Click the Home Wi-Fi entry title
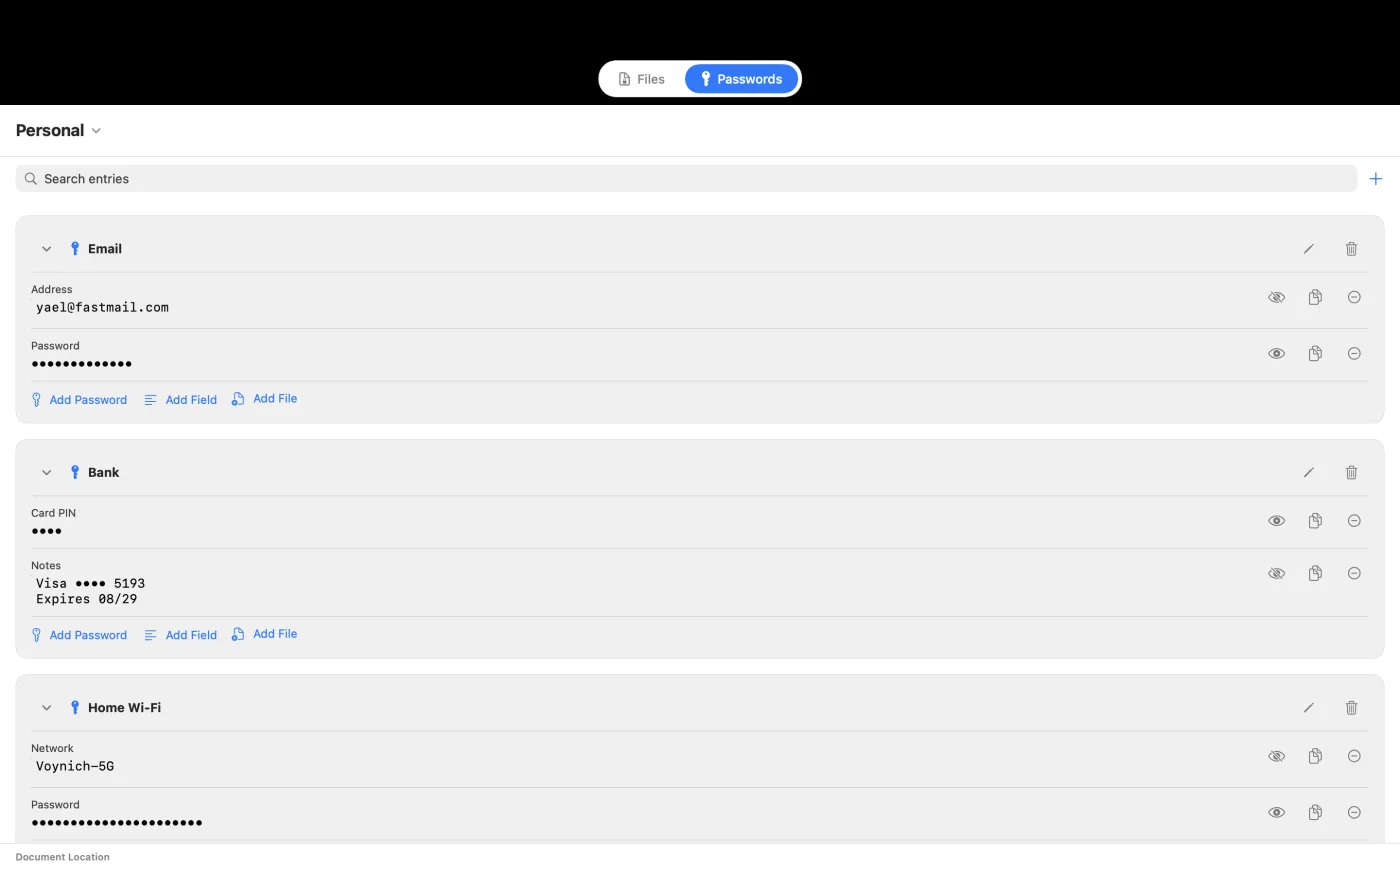 click(x=124, y=708)
